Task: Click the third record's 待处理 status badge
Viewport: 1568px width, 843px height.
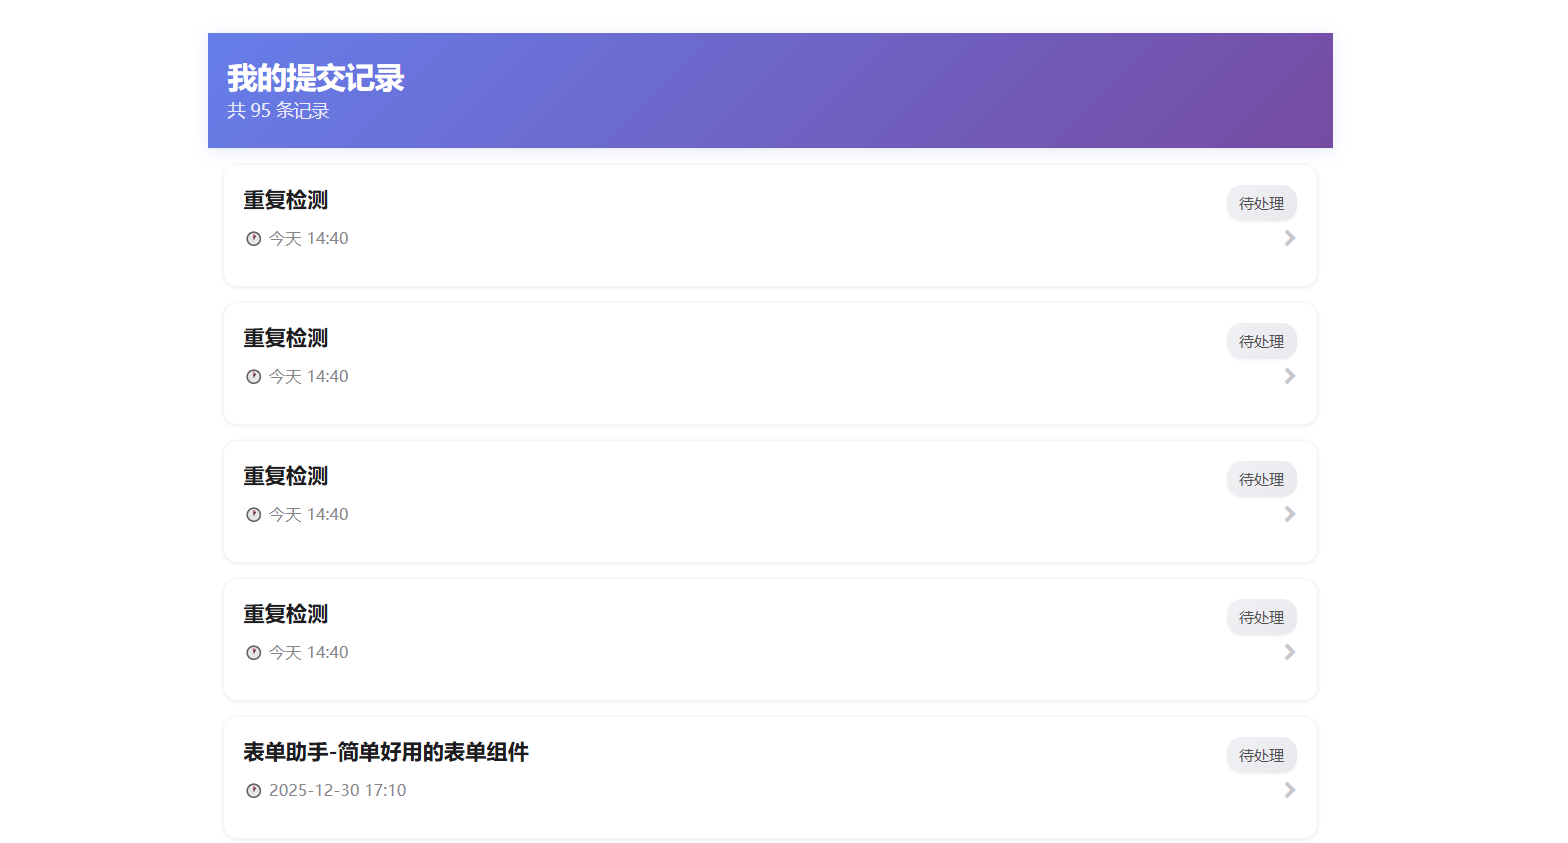Action: pyautogui.click(x=1261, y=480)
